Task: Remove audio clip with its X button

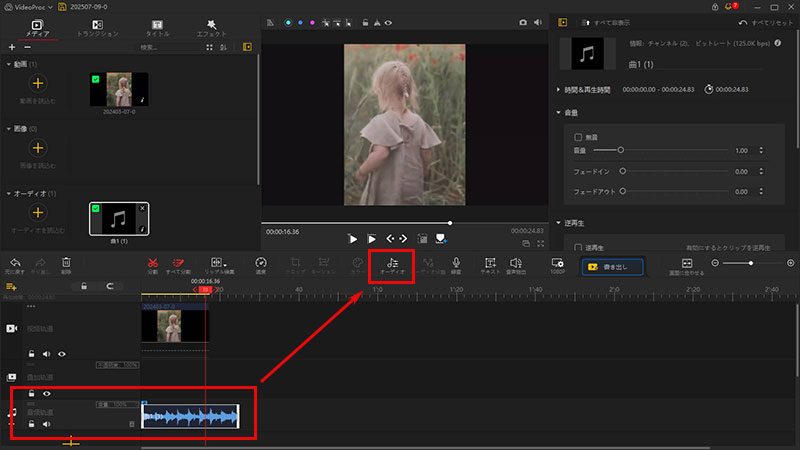Action: click(142, 208)
